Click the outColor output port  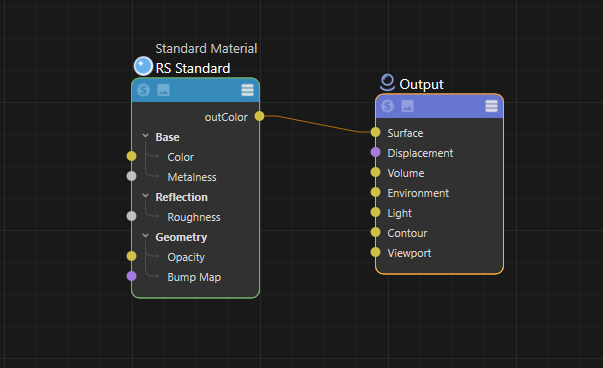260,116
